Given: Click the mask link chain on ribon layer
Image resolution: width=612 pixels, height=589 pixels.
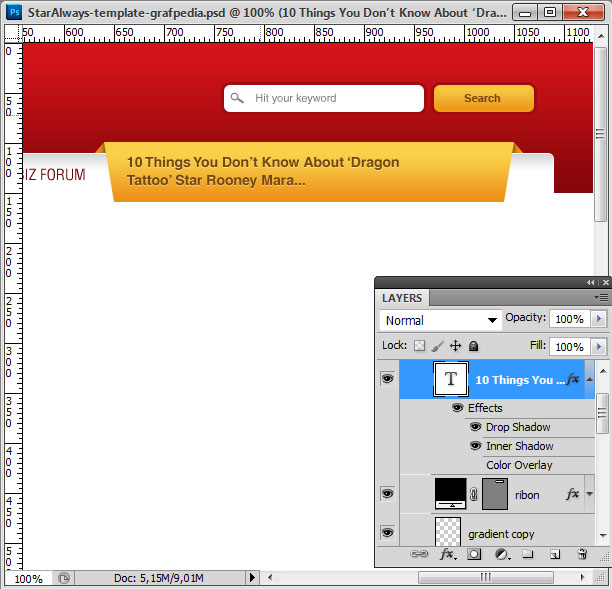Looking at the screenshot, I should pyautogui.click(x=473, y=494).
